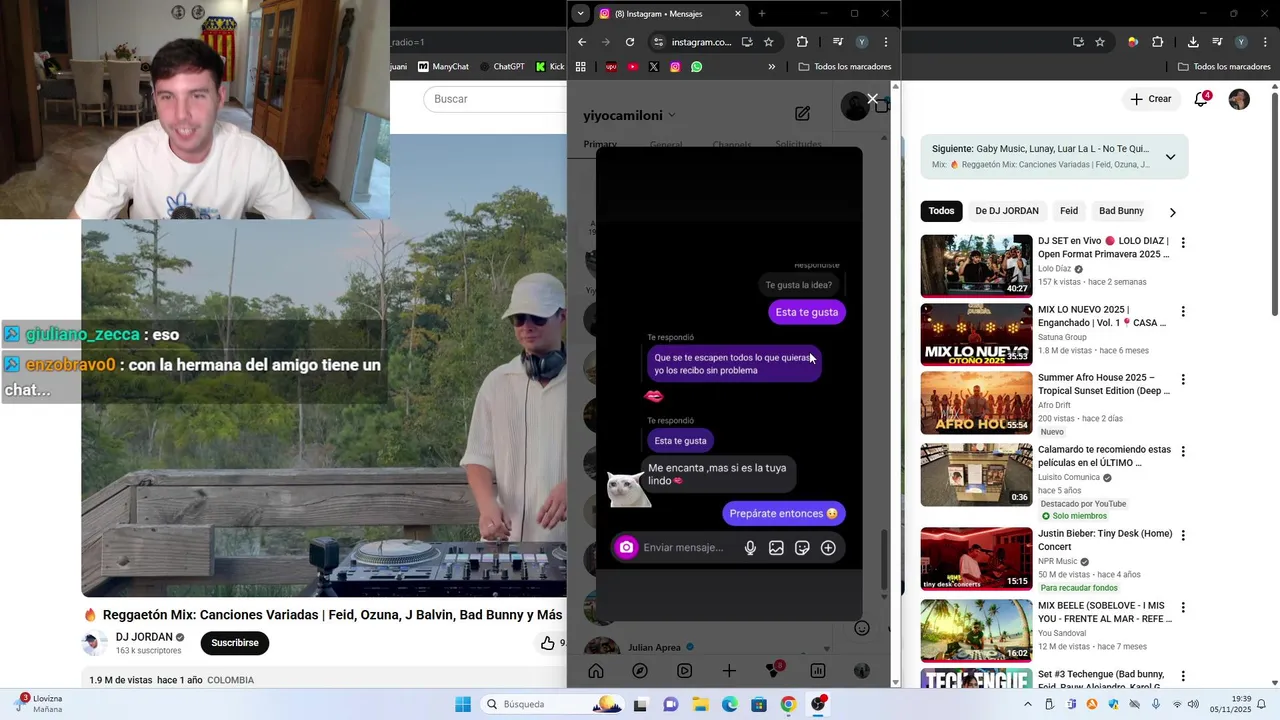This screenshot has width=1280, height=720.
Task: Click the YouTube notifications bell
Action: (1201, 99)
